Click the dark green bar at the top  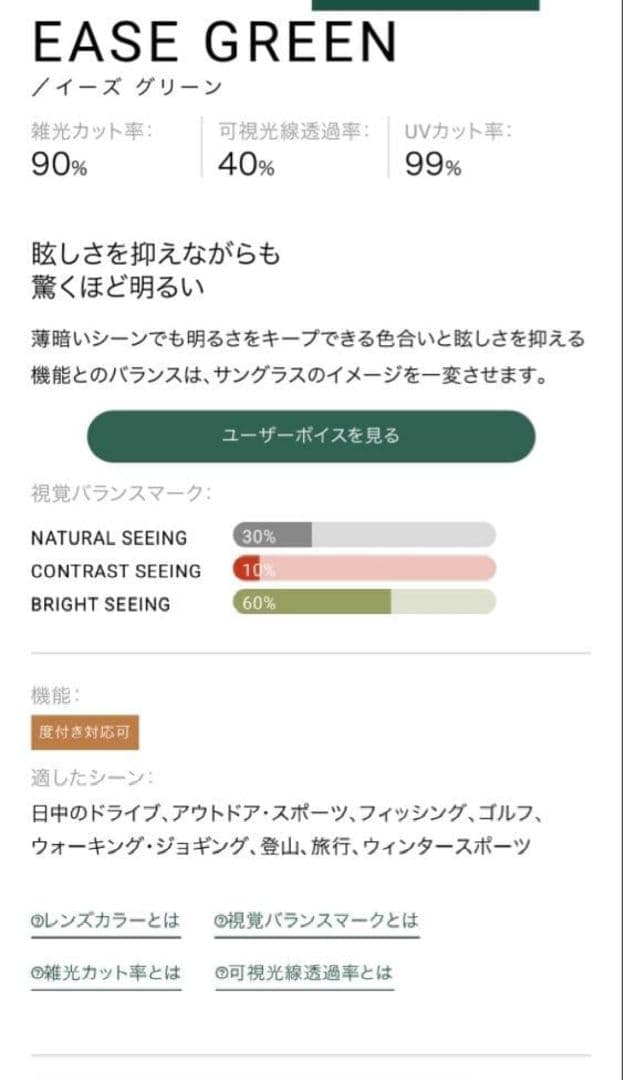pyautogui.click(x=425, y=5)
